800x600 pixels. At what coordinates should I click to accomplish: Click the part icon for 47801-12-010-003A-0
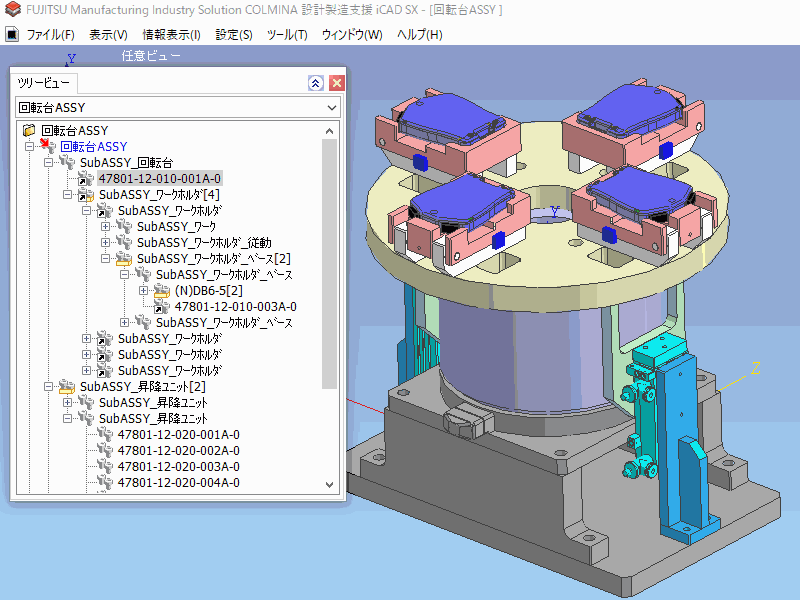point(162,307)
